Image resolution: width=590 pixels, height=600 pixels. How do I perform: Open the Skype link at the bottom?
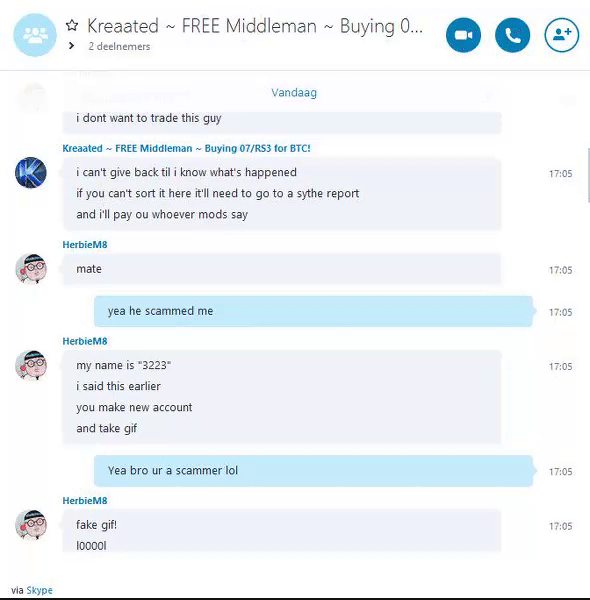[39, 590]
